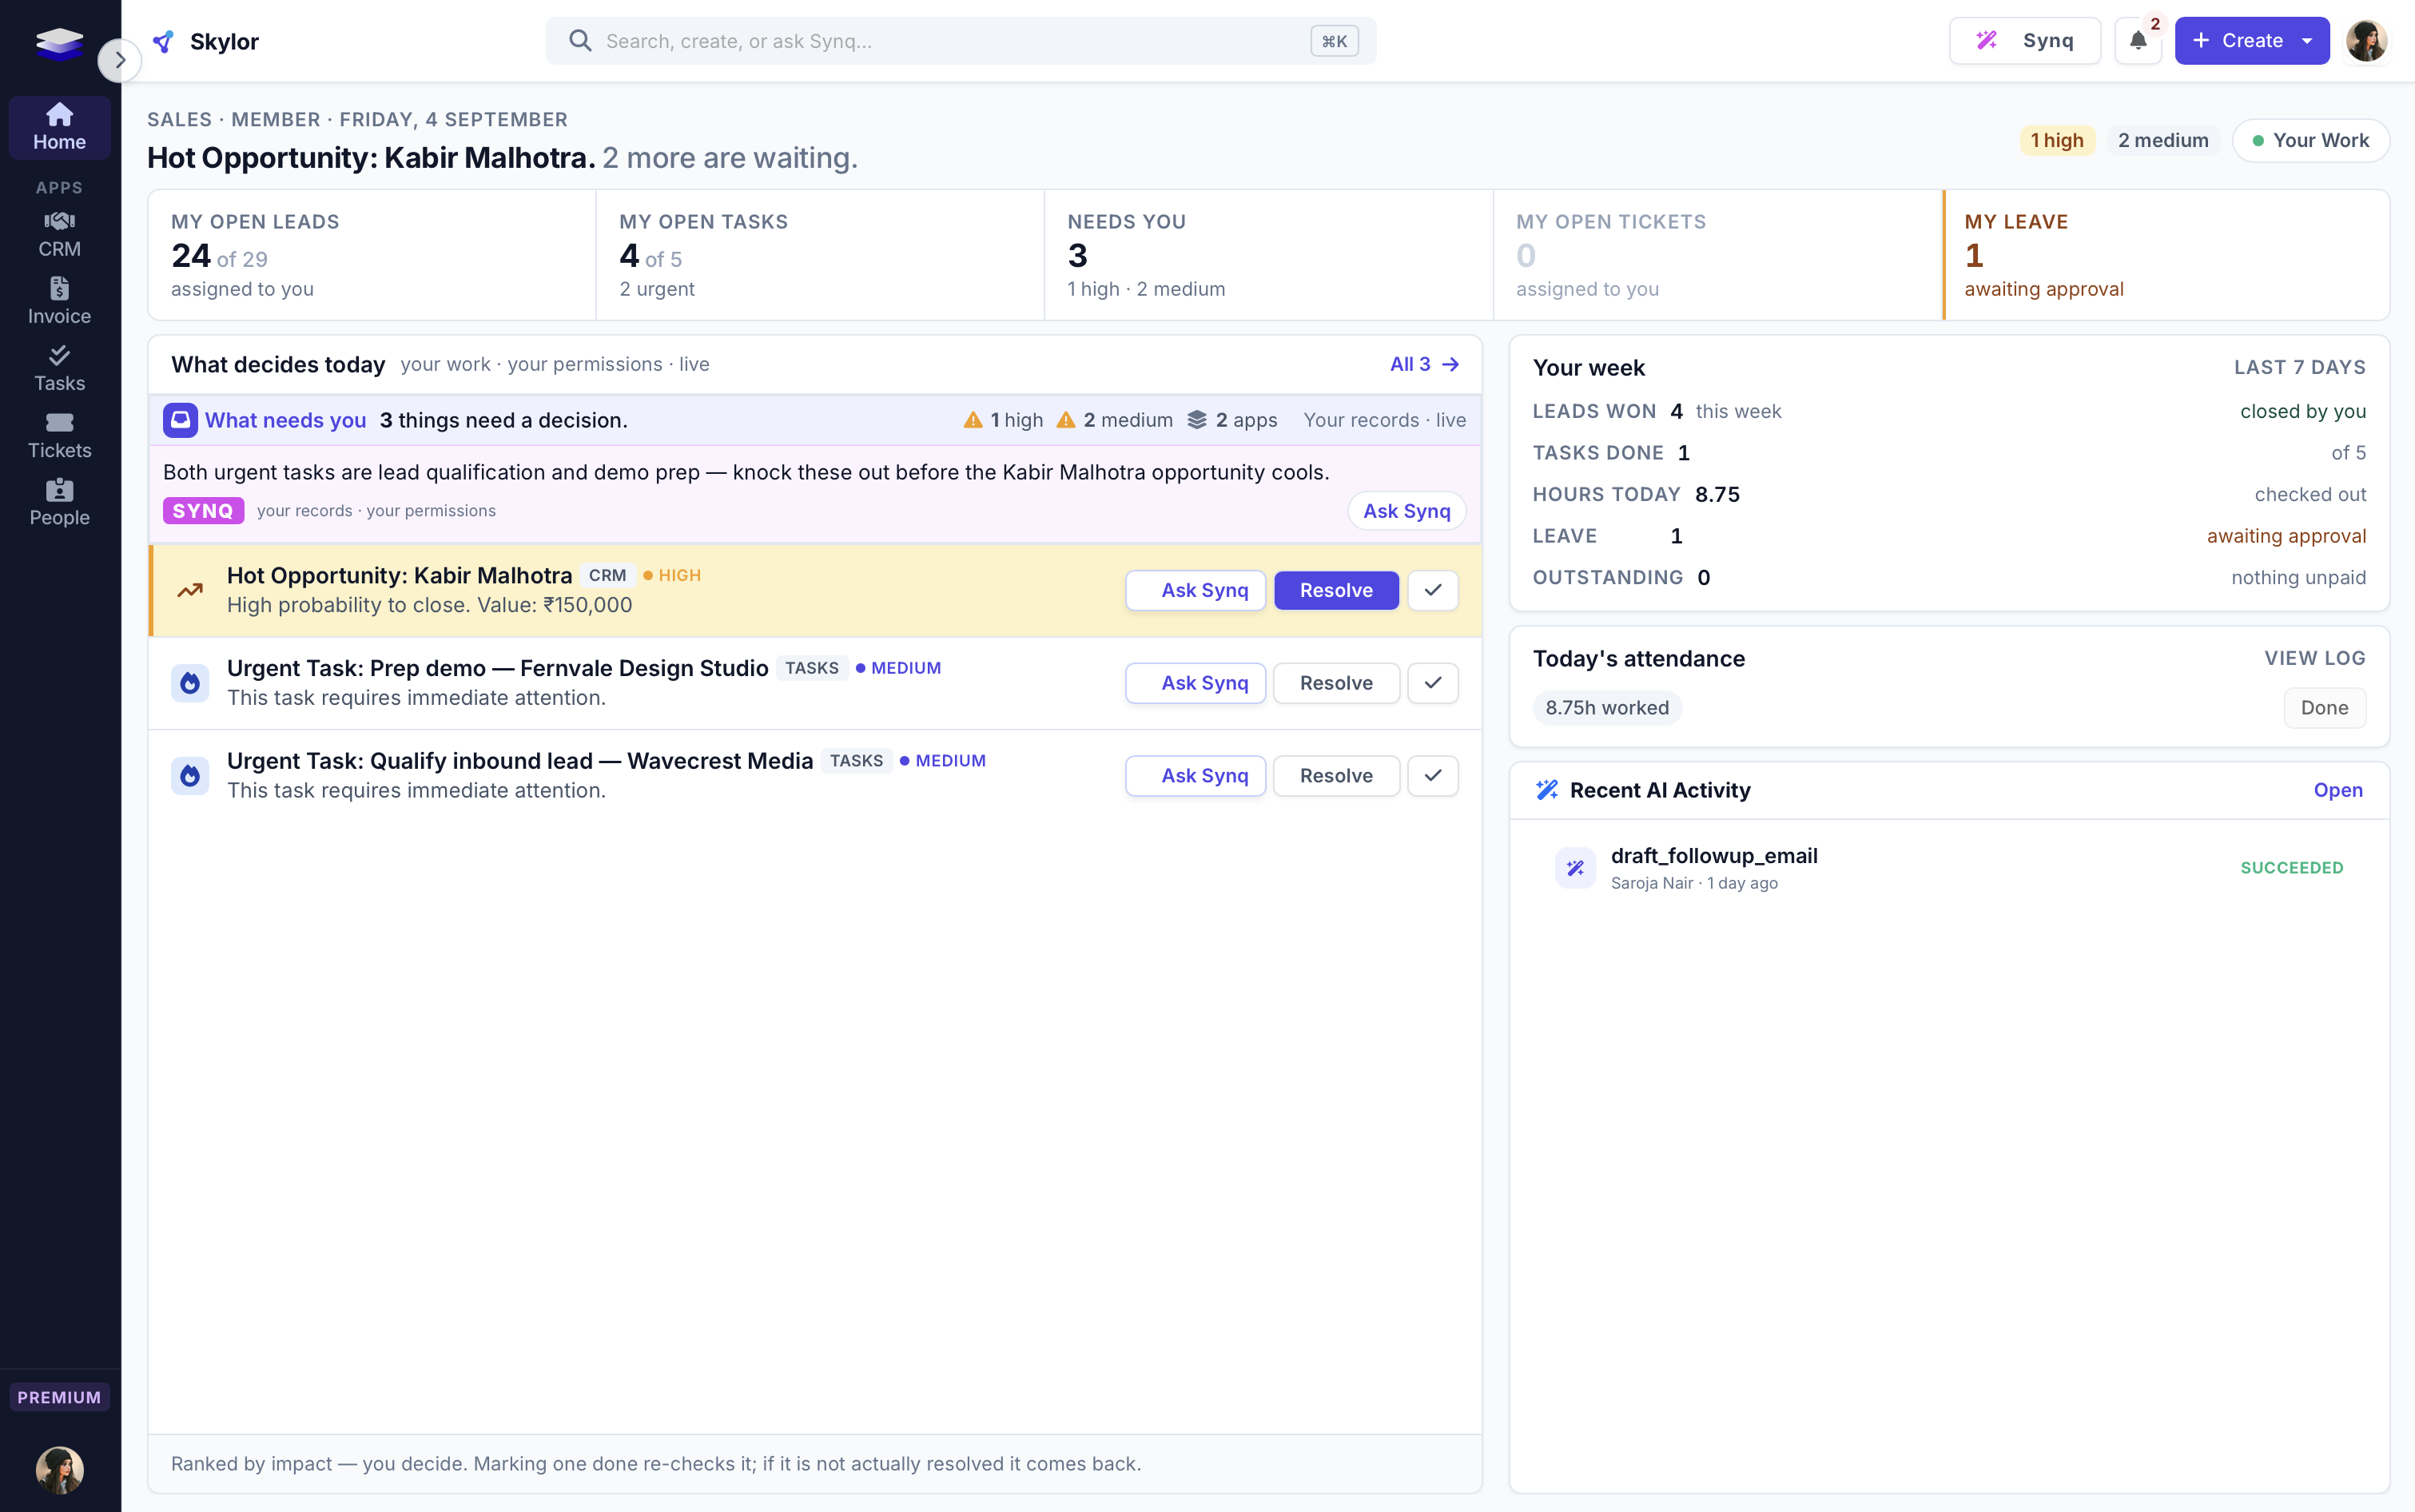Expand the sidebar with the chevron button
Screen dimensions: 2415x1512
(120, 60)
